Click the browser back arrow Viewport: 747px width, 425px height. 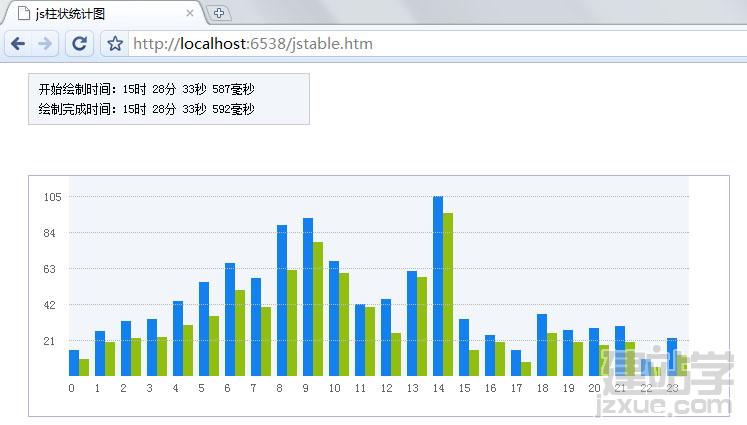pos(18,44)
